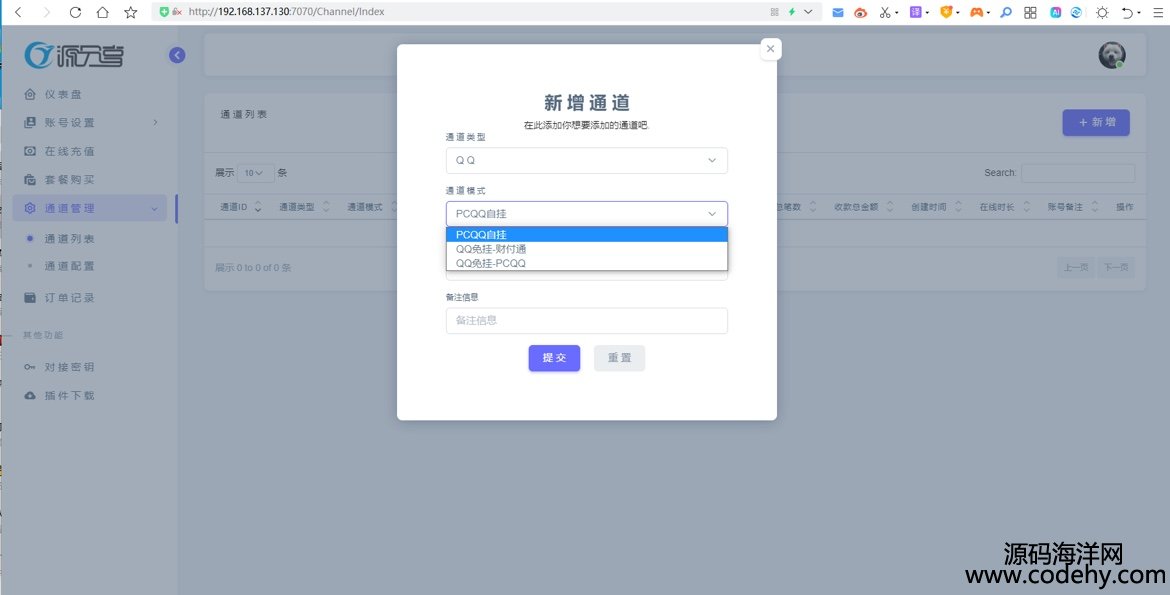Open 在线充值 from the sidebar
1170x595 pixels.
point(69,151)
